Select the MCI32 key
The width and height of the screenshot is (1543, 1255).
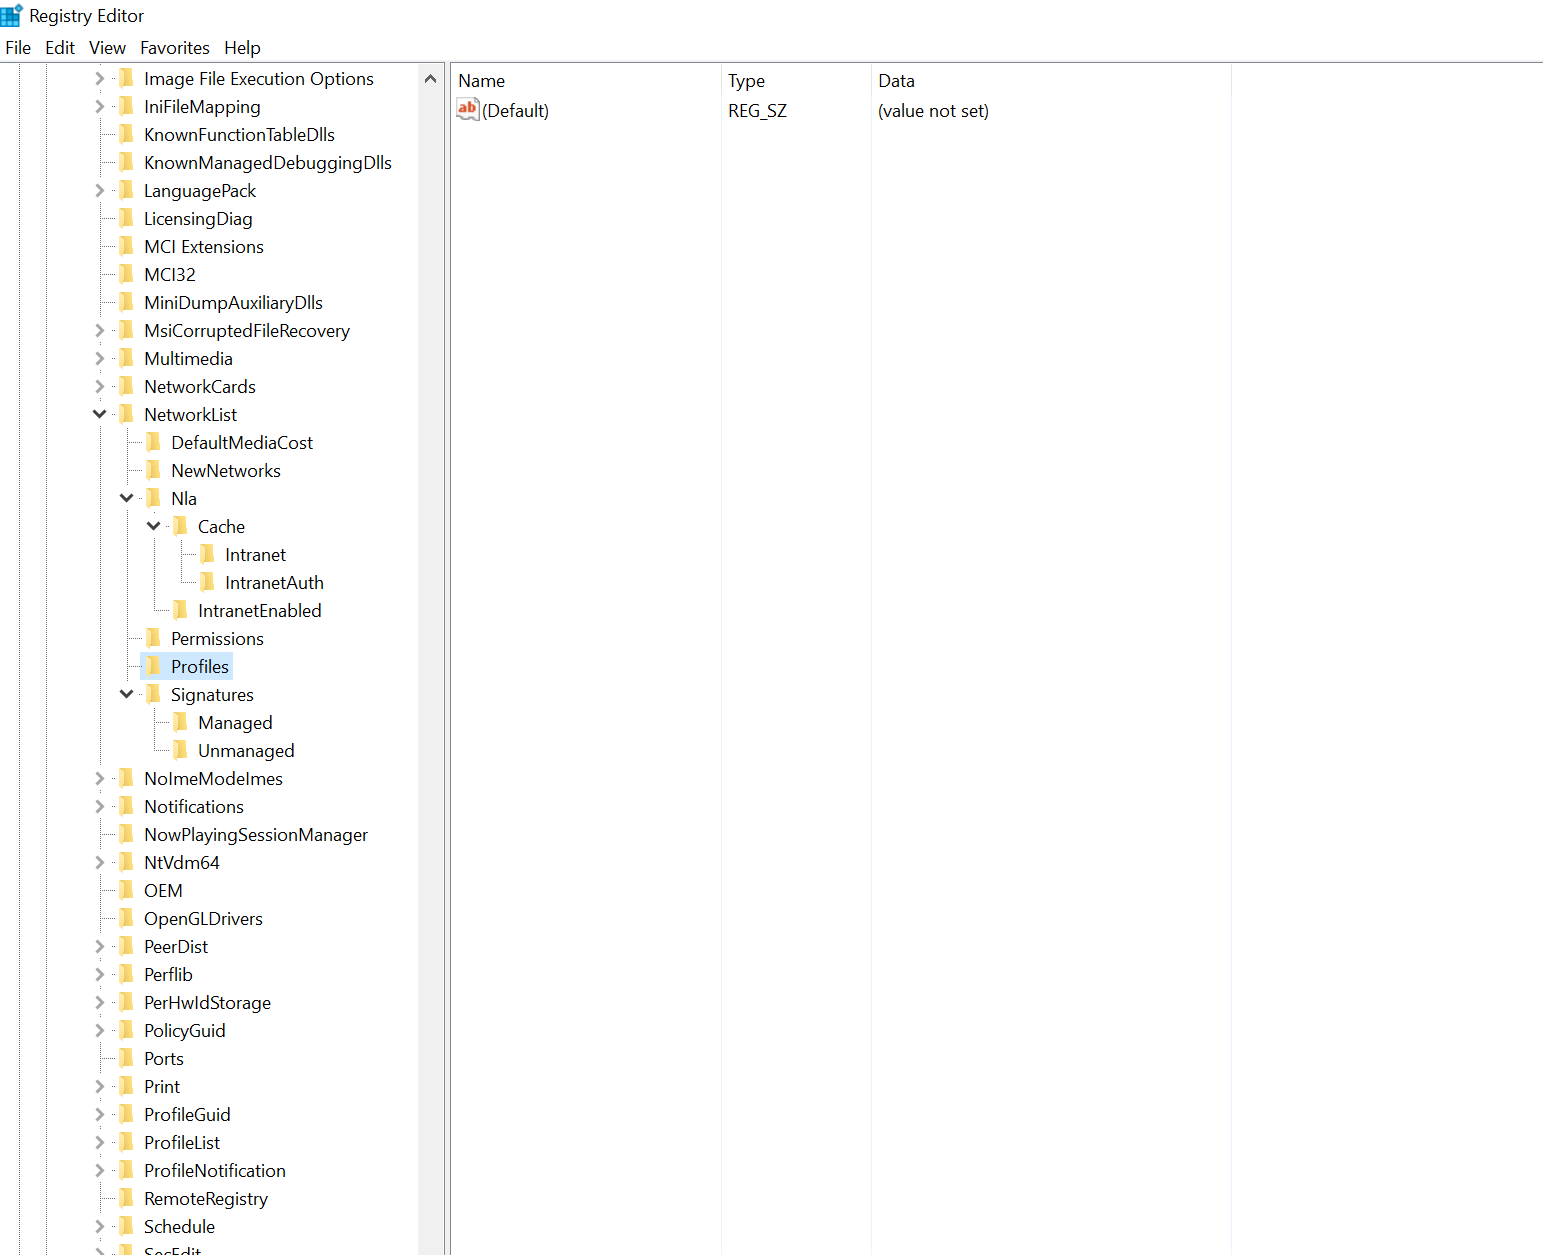pyautogui.click(x=170, y=274)
